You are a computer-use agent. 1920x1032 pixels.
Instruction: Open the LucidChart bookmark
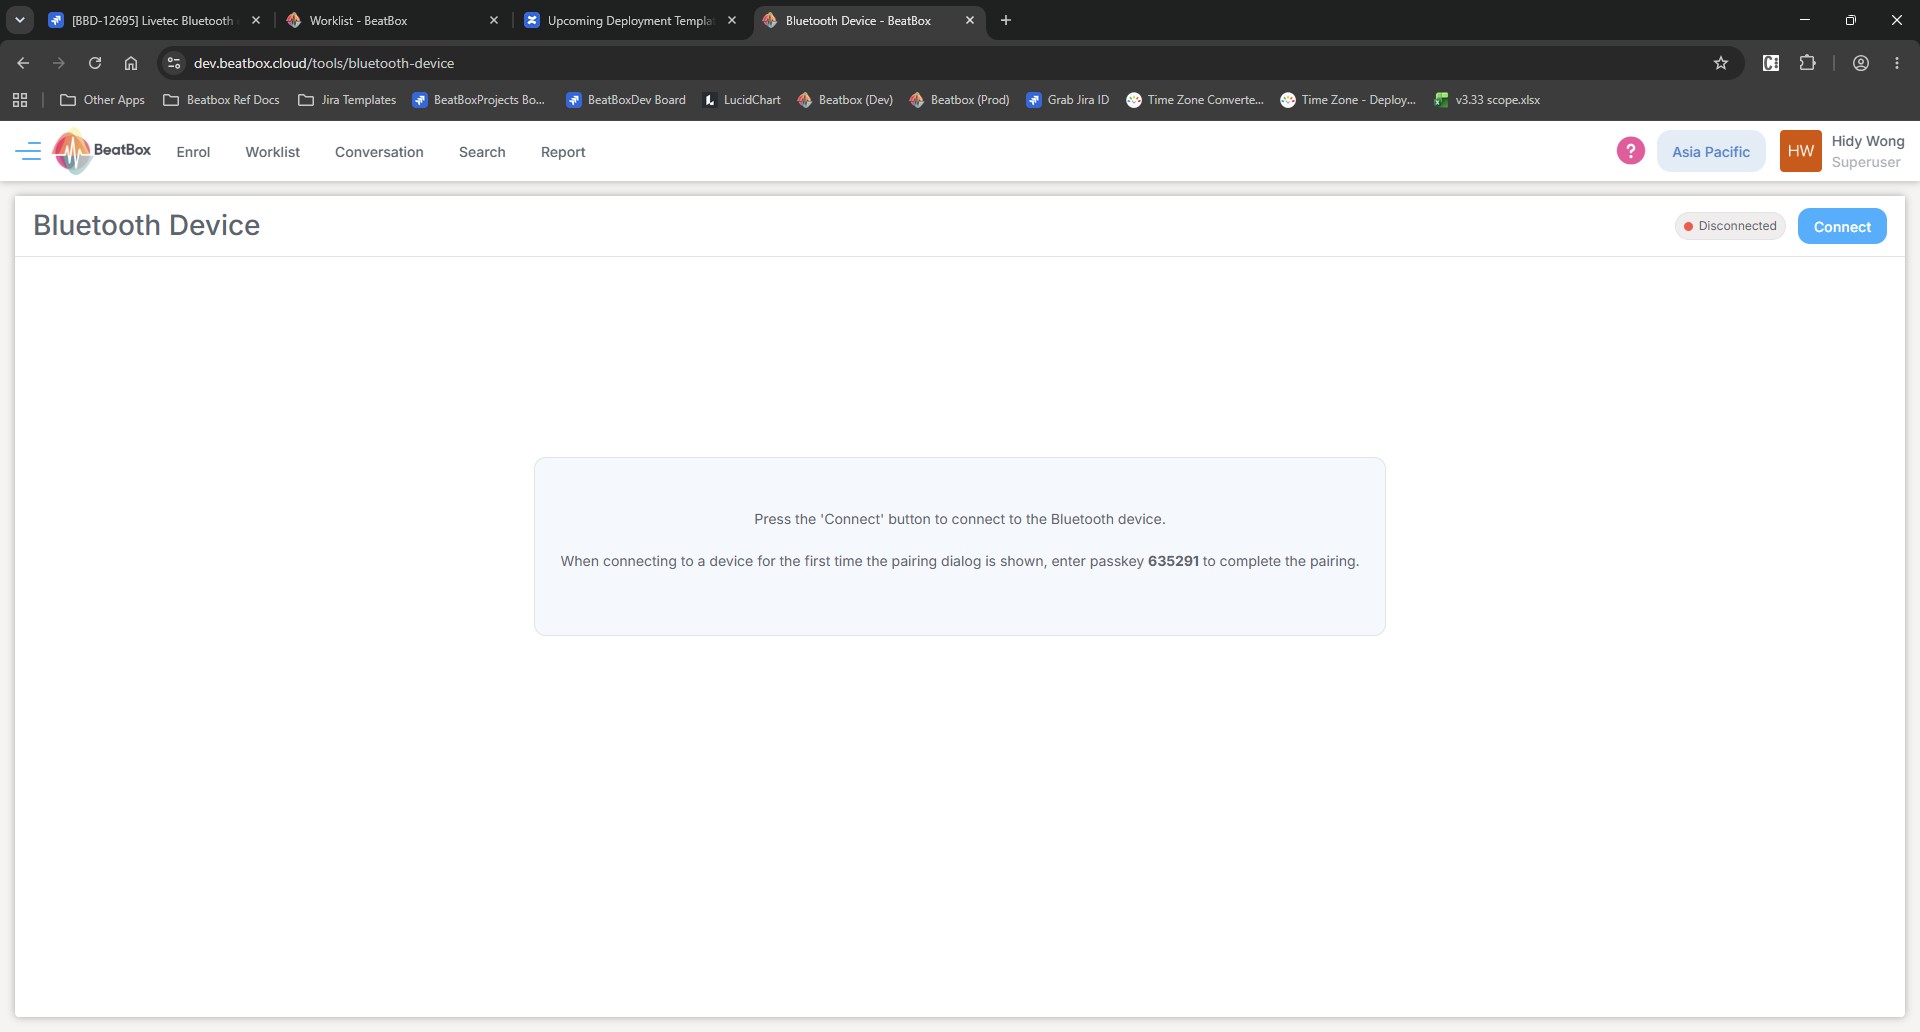coord(742,100)
